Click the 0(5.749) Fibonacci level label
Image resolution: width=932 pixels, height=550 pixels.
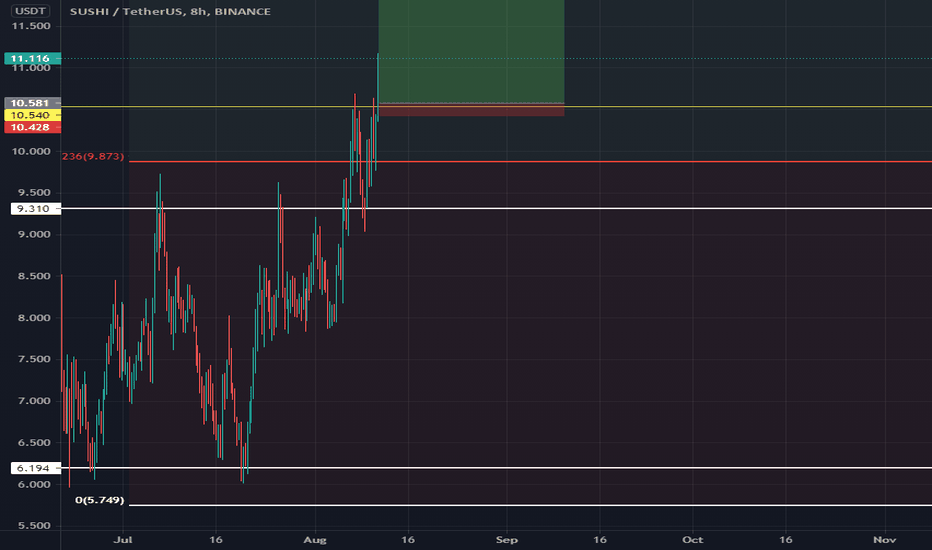(99, 500)
